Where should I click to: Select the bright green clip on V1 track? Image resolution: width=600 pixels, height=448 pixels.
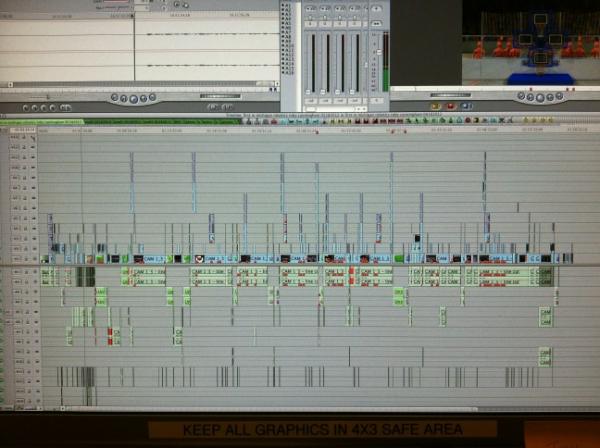pos(399,259)
